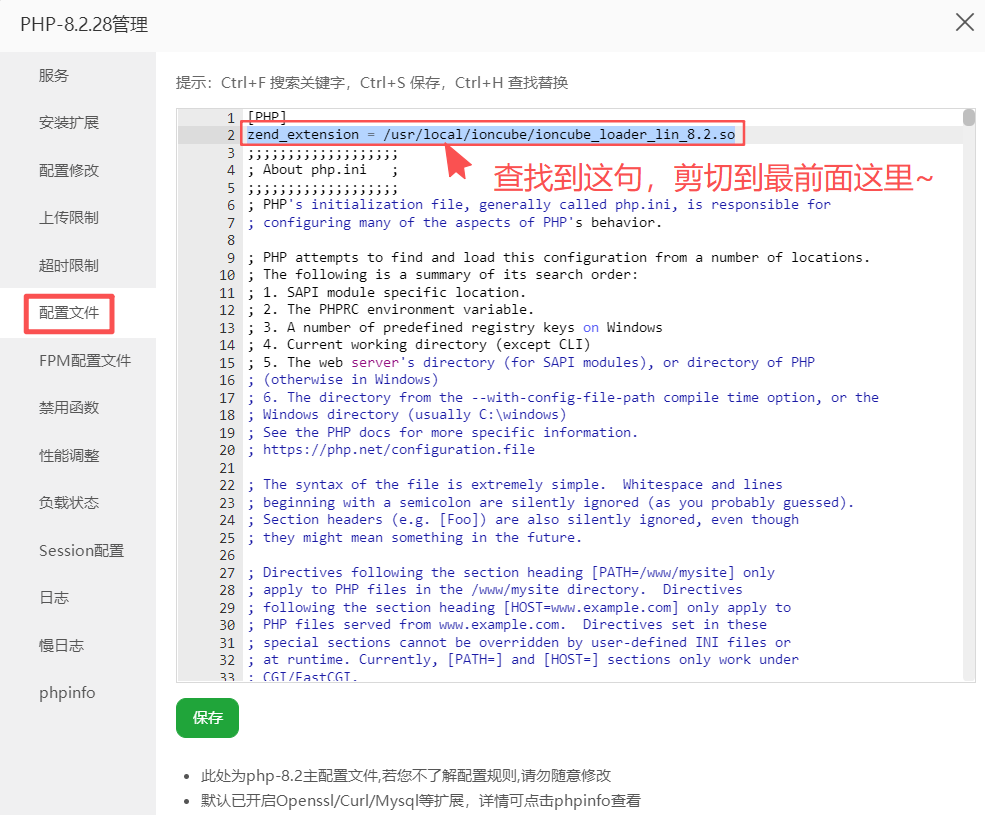Open the 慢日志 viewer

tap(61, 645)
